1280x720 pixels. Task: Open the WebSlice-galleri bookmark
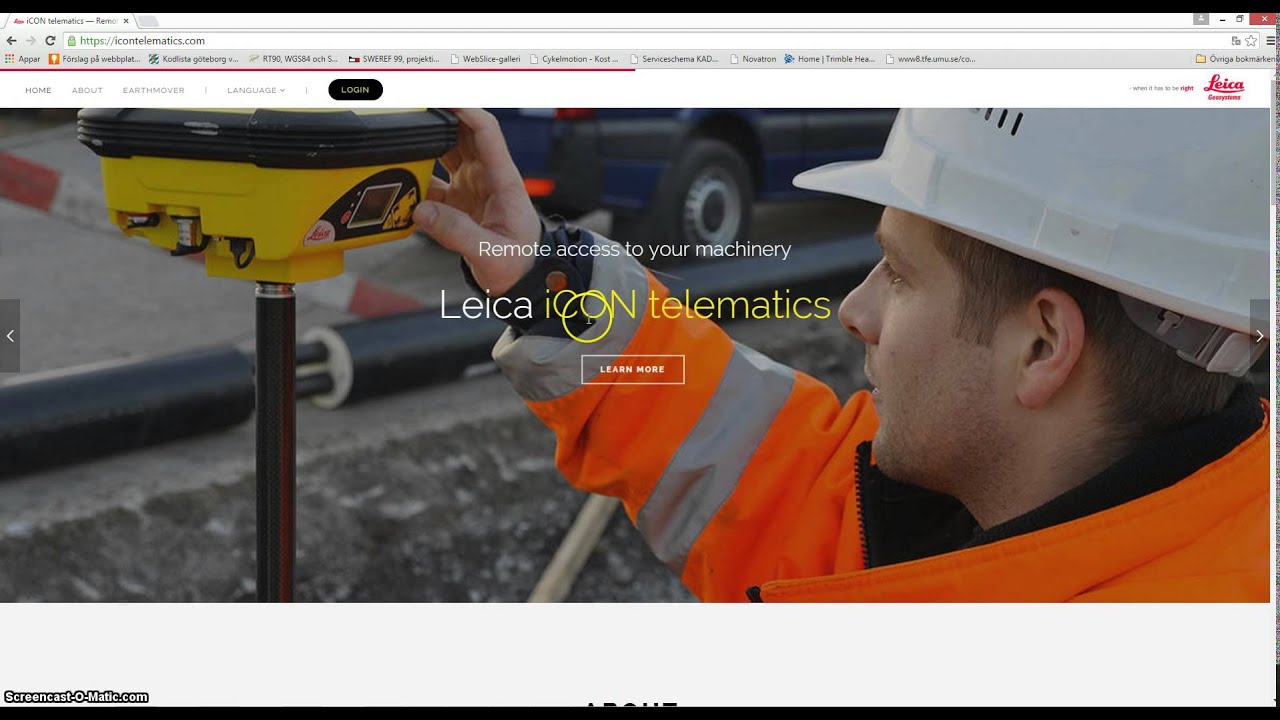coord(486,59)
